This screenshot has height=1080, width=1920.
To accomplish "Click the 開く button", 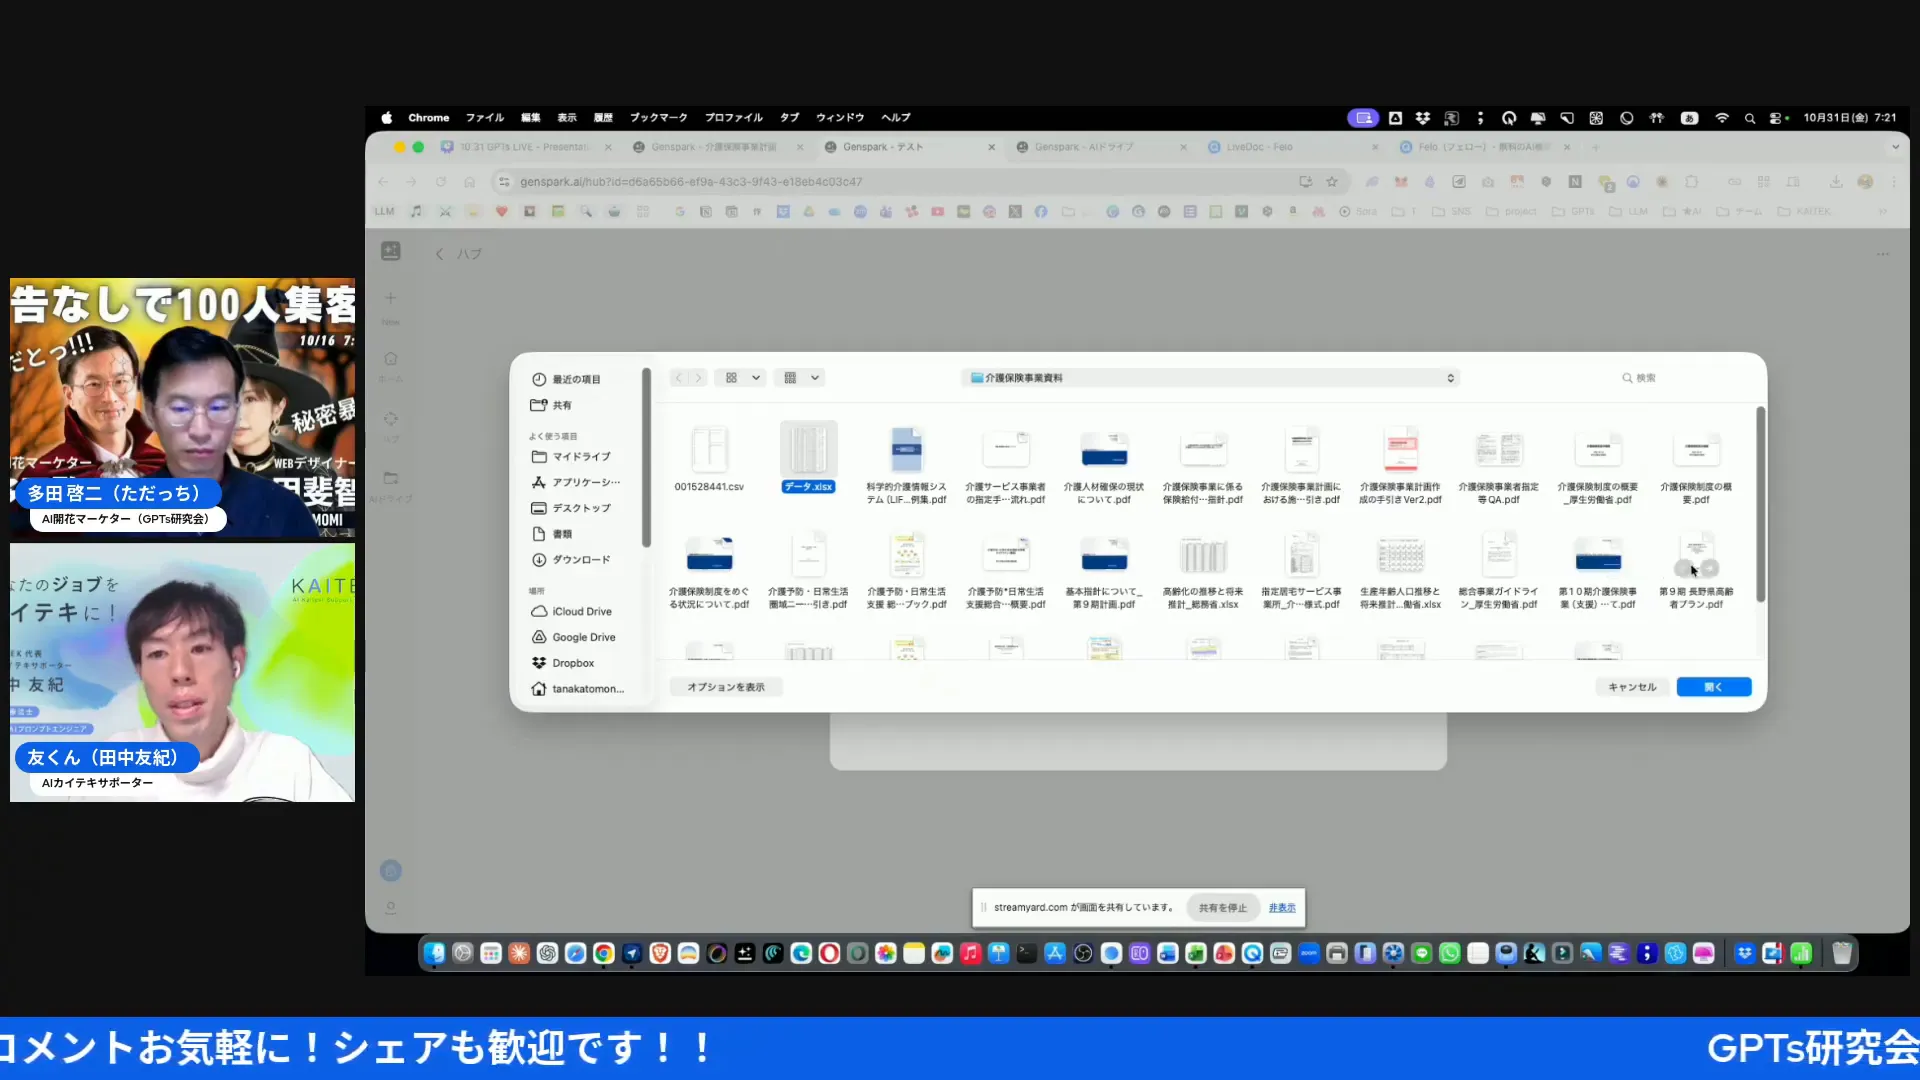I will point(1713,687).
